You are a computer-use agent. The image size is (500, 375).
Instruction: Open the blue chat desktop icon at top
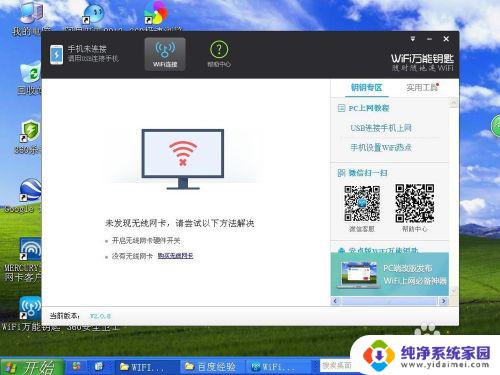(94, 13)
